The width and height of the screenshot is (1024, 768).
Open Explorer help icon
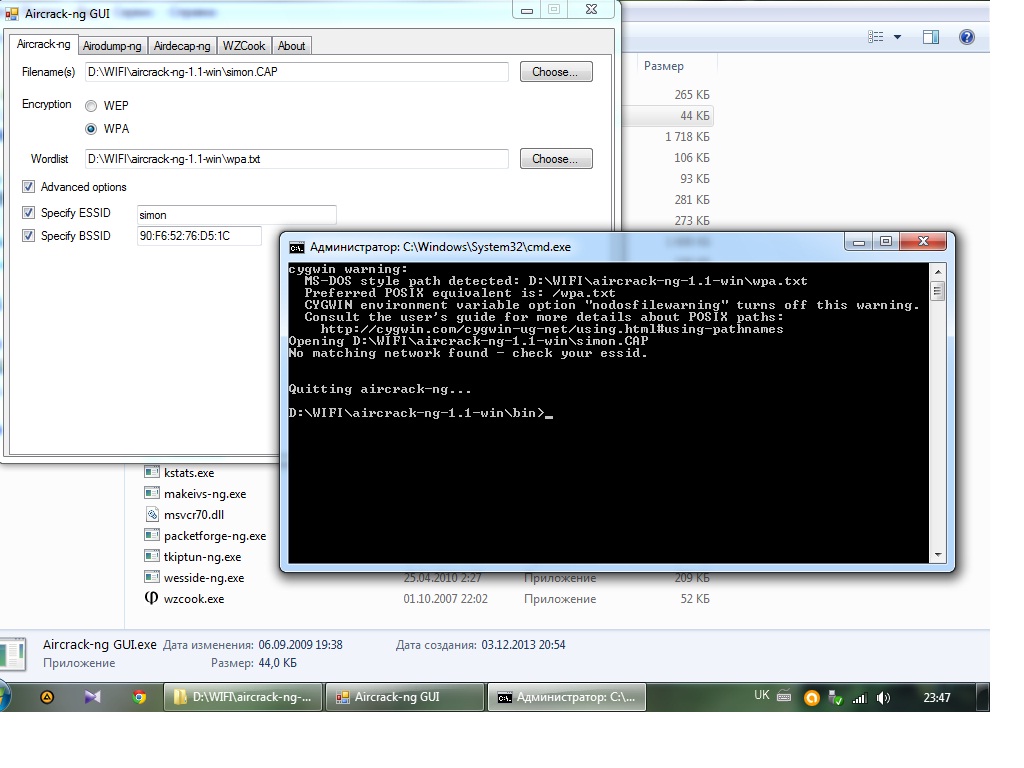pos(967,37)
